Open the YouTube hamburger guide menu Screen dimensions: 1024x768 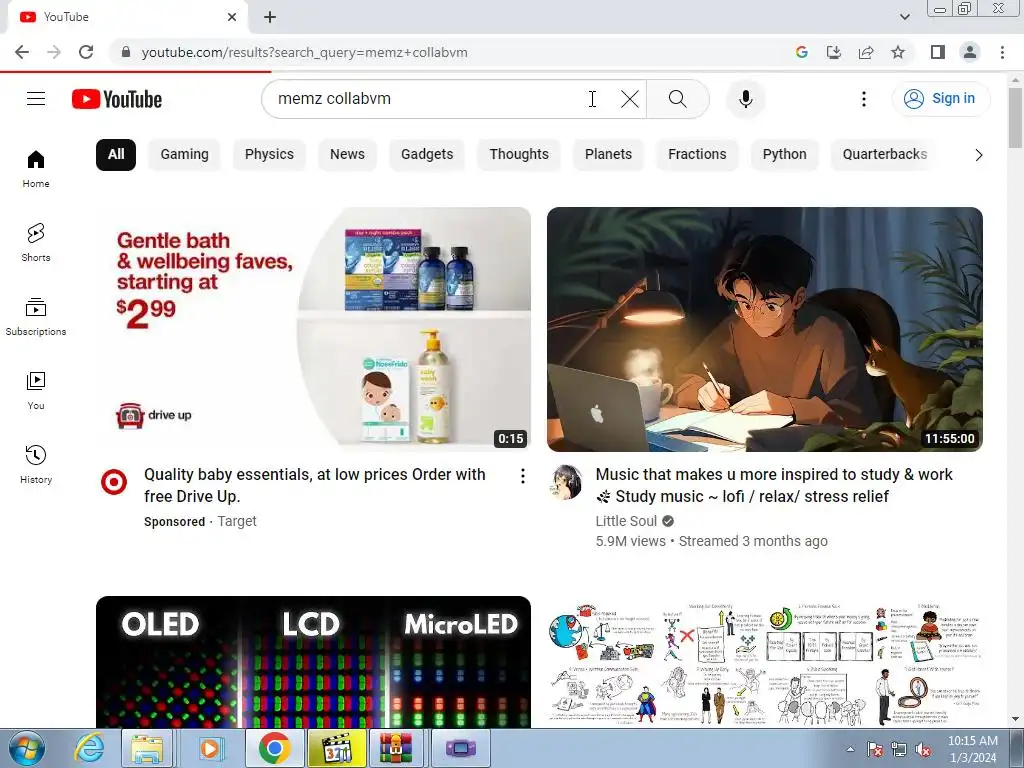coord(36,99)
